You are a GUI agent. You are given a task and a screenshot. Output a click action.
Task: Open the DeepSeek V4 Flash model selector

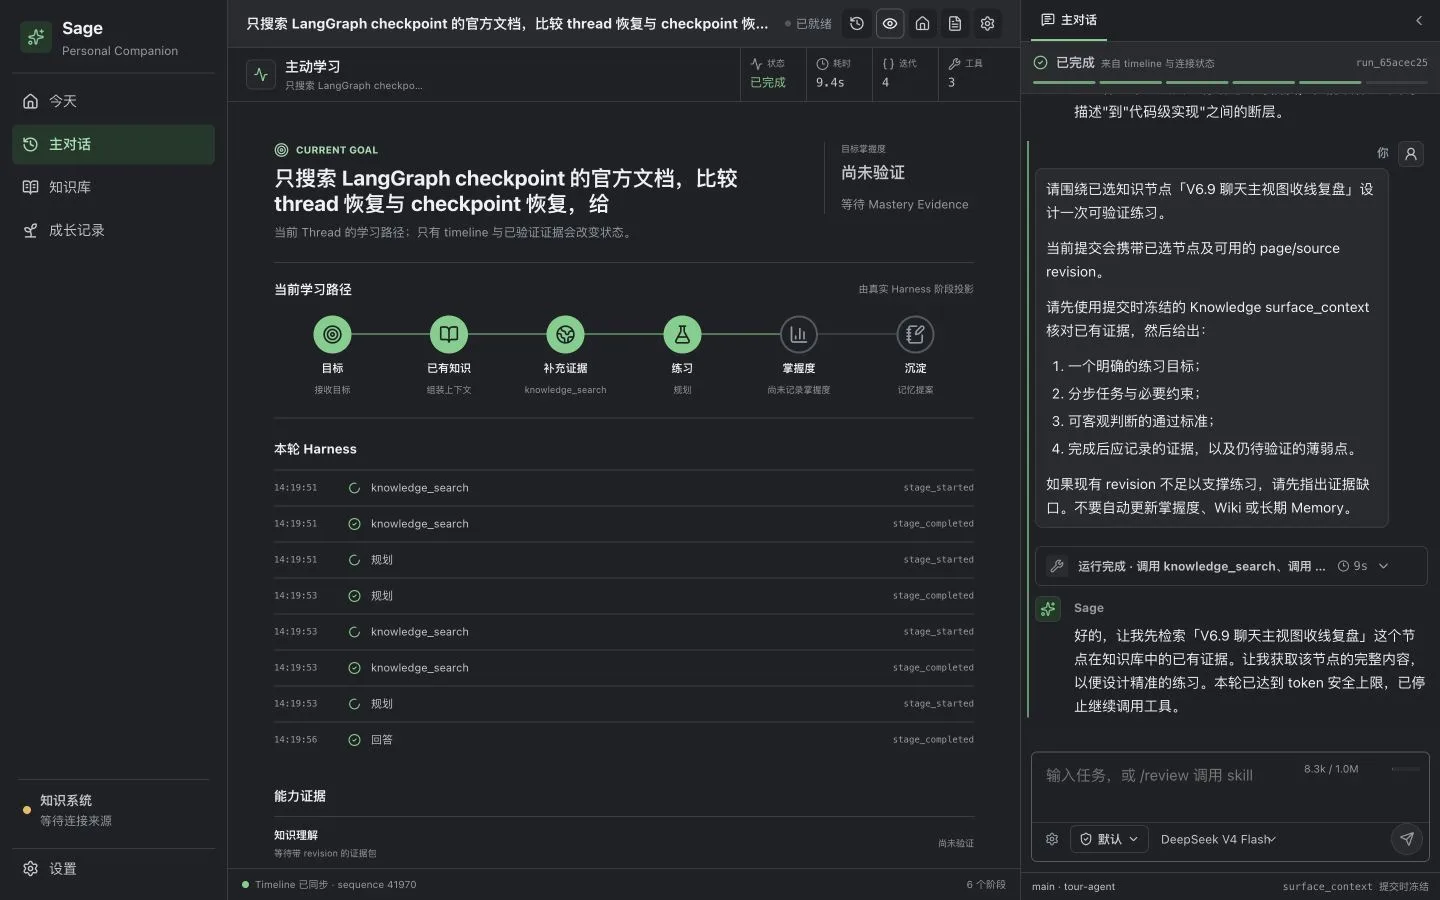(x=1218, y=839)
